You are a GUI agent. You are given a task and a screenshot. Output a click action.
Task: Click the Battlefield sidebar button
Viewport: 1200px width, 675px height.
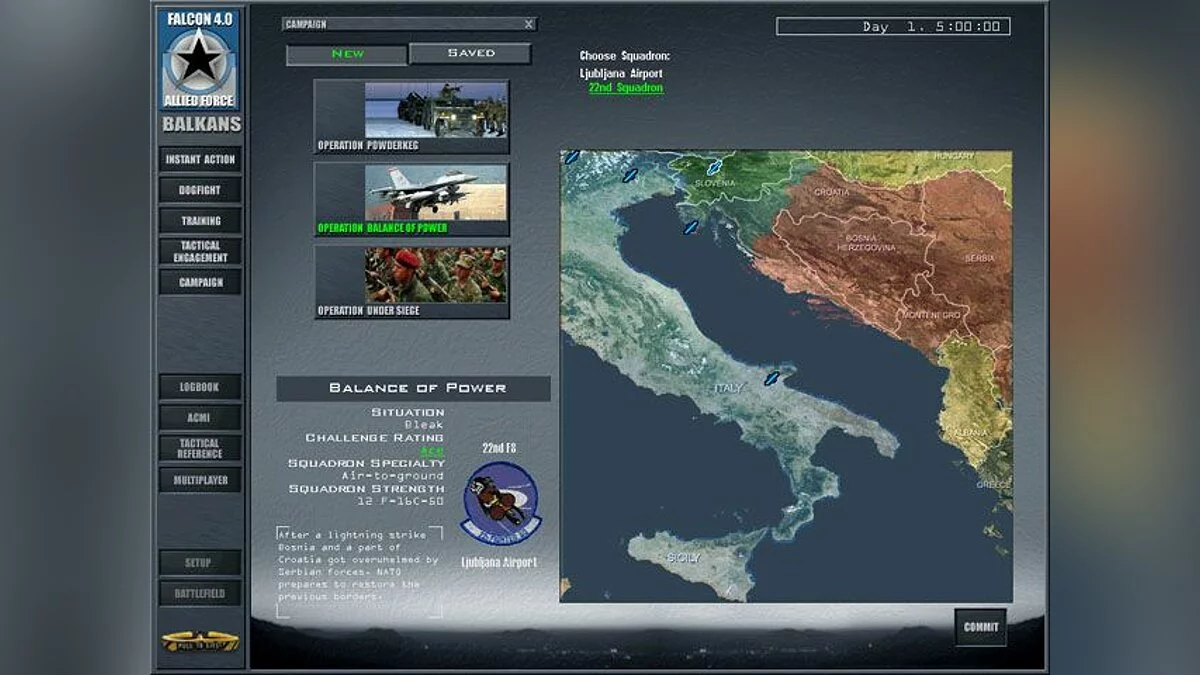(x=200, y=593)
